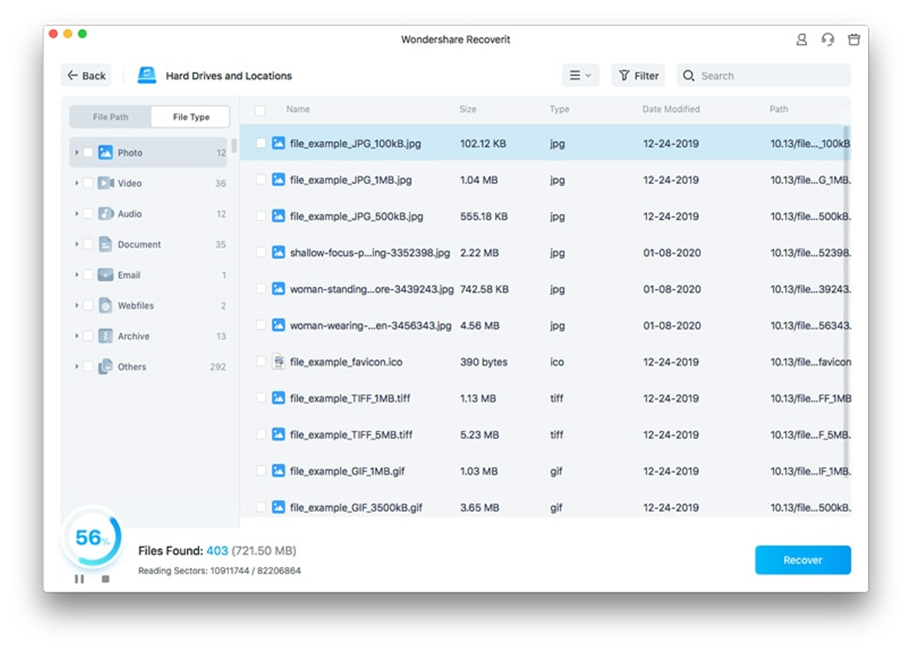Image resolution: width=911 pixels, height=652 pixels.
Task: Open the shopping cart icon
Action: (x=854, y=40)
